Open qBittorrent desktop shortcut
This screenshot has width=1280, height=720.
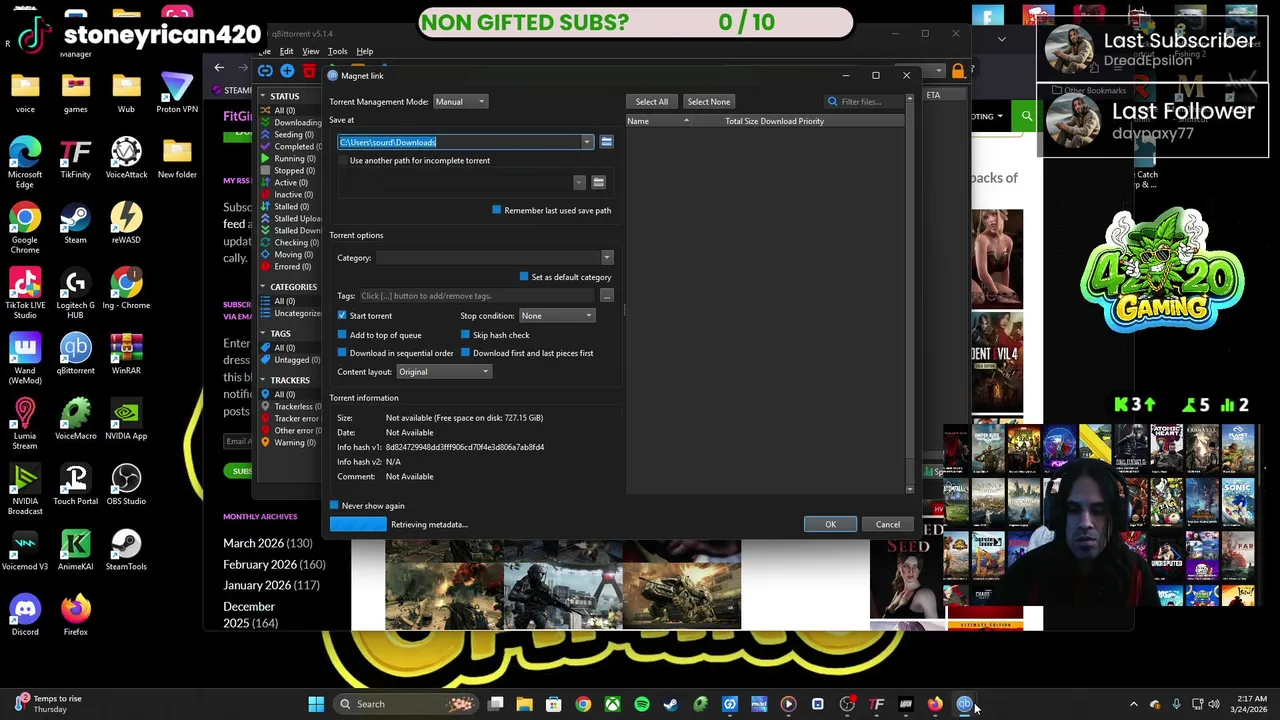75,354
